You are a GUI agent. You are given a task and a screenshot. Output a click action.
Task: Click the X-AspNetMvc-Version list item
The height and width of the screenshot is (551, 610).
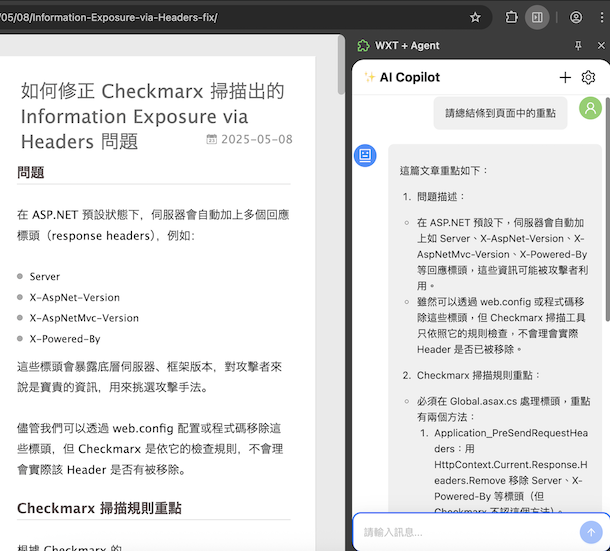[x=84, y=318]
